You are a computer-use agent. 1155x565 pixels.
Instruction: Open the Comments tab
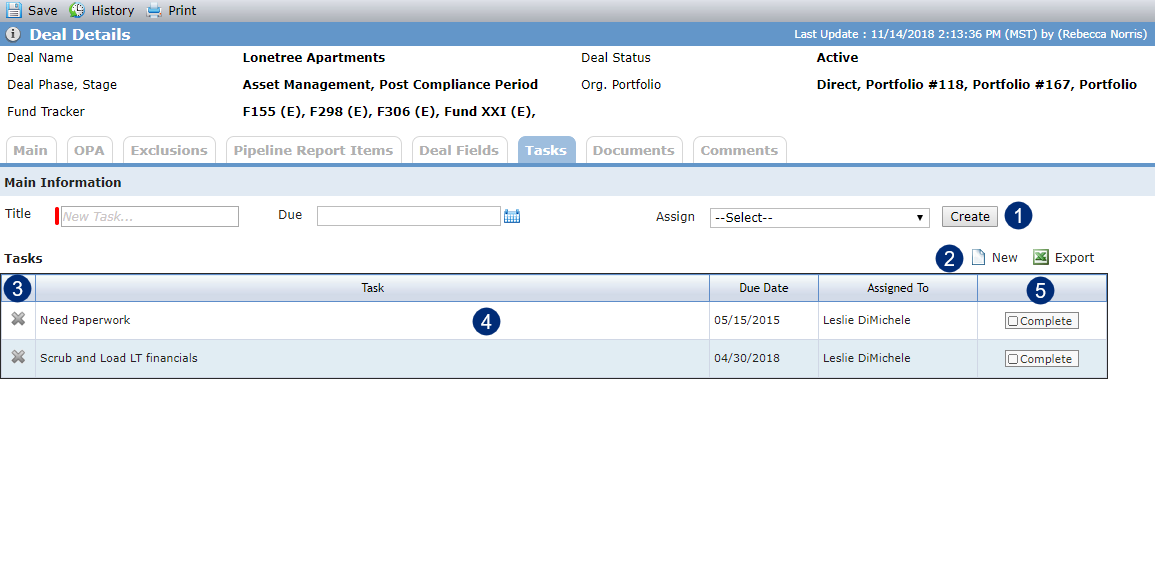point(740,150)
